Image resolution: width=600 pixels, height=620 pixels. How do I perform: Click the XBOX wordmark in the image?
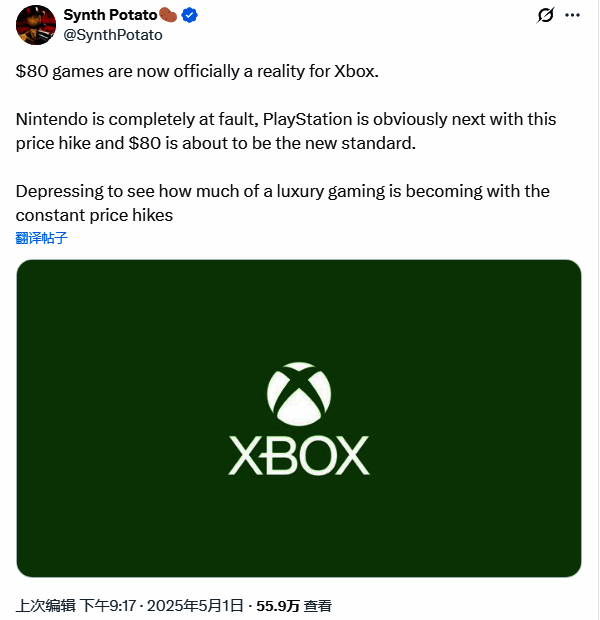299,456
